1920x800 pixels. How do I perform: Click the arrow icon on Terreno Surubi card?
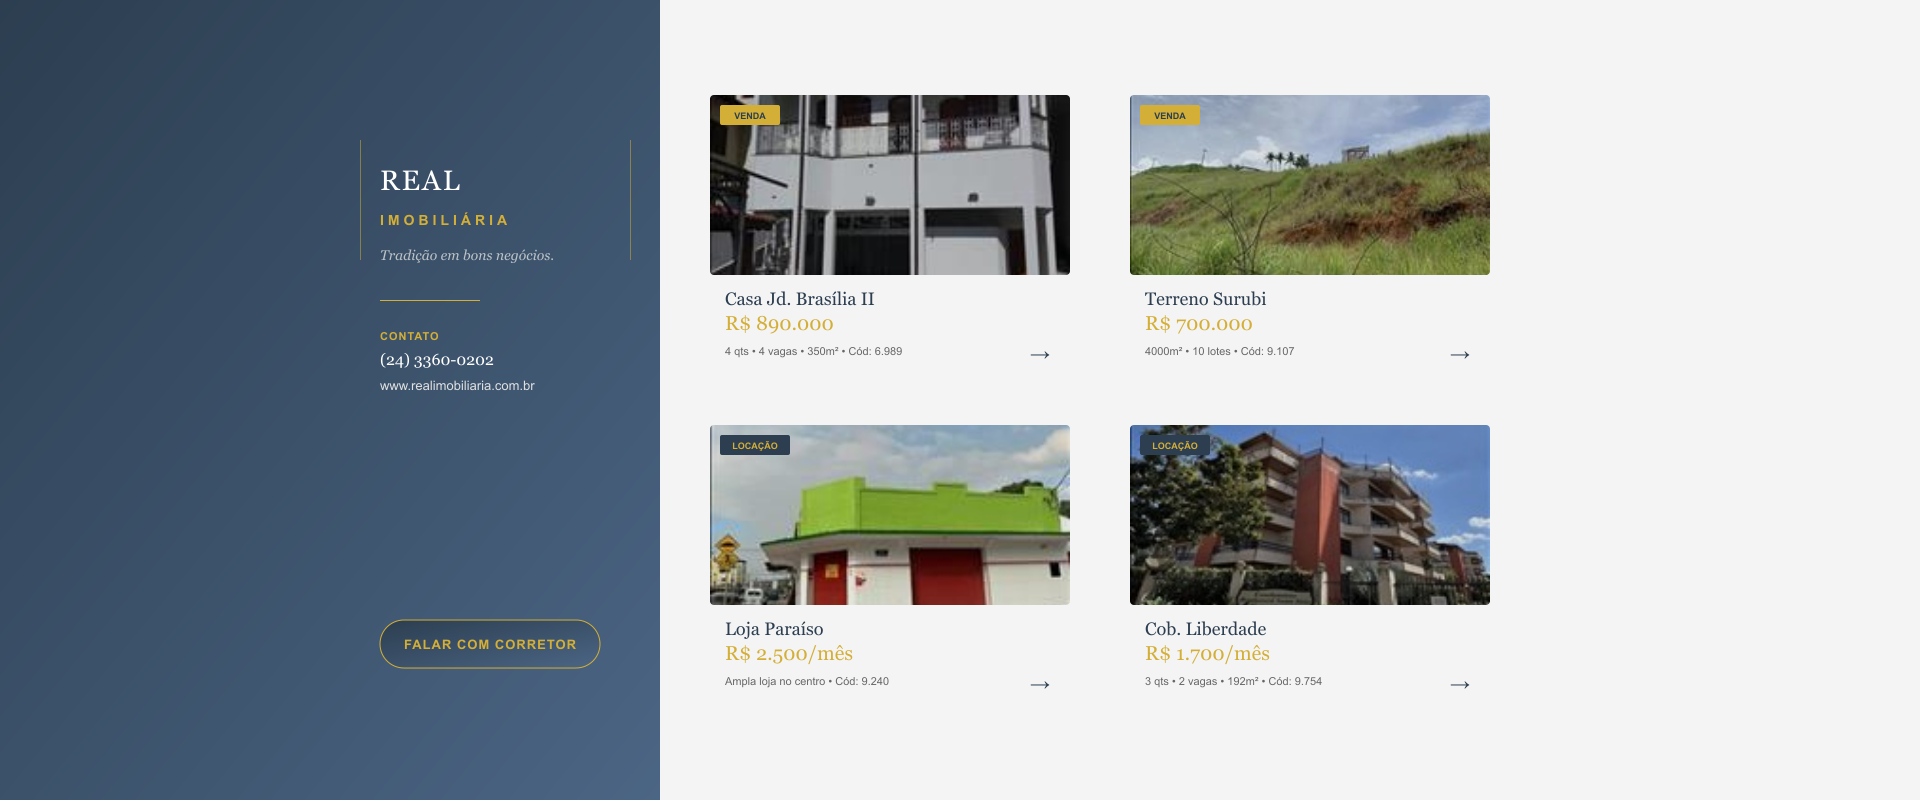(1460, 355)
